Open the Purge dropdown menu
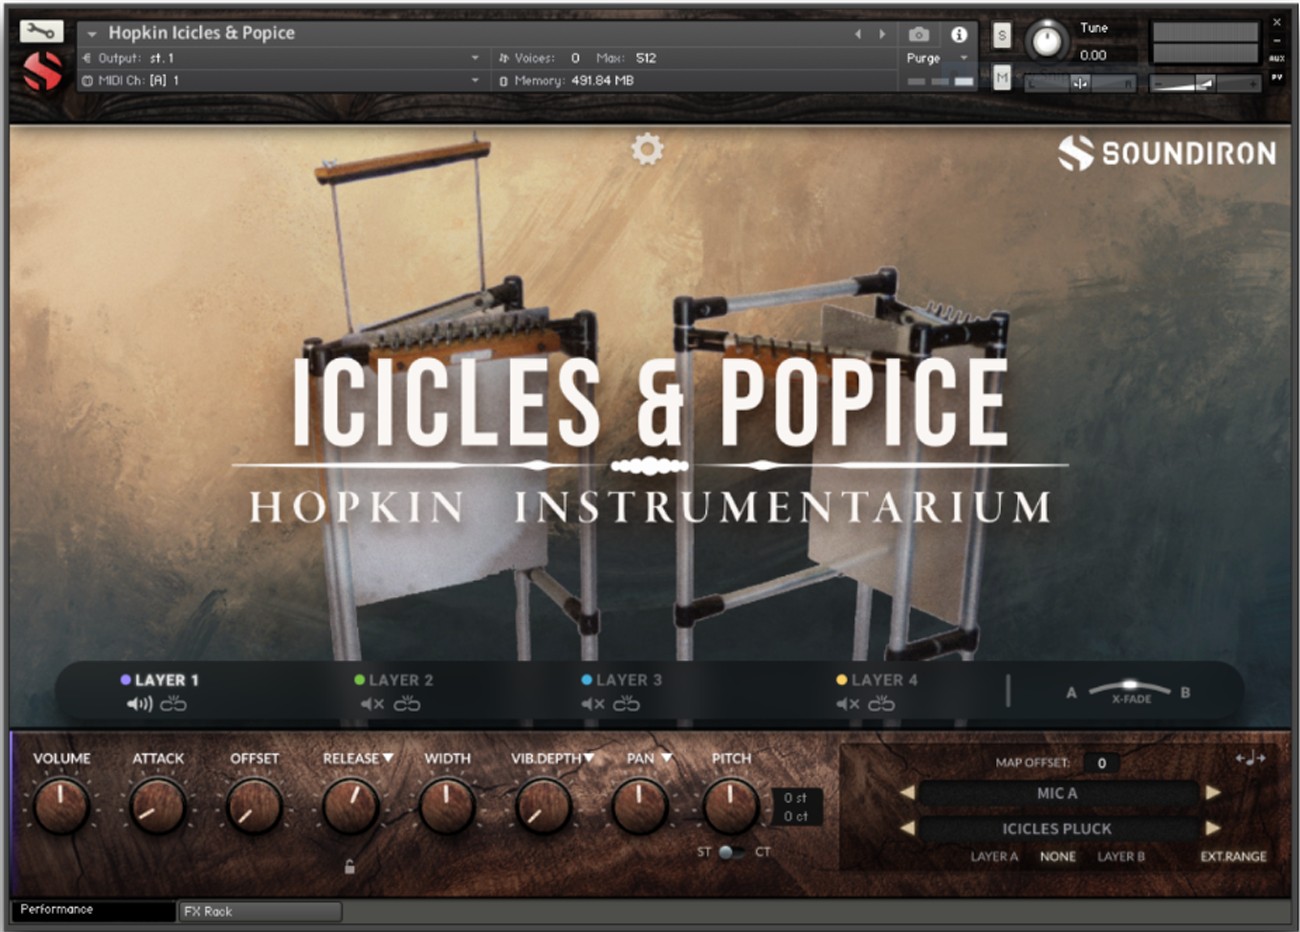Viewport: 1300px width, 932px height. 938,58
